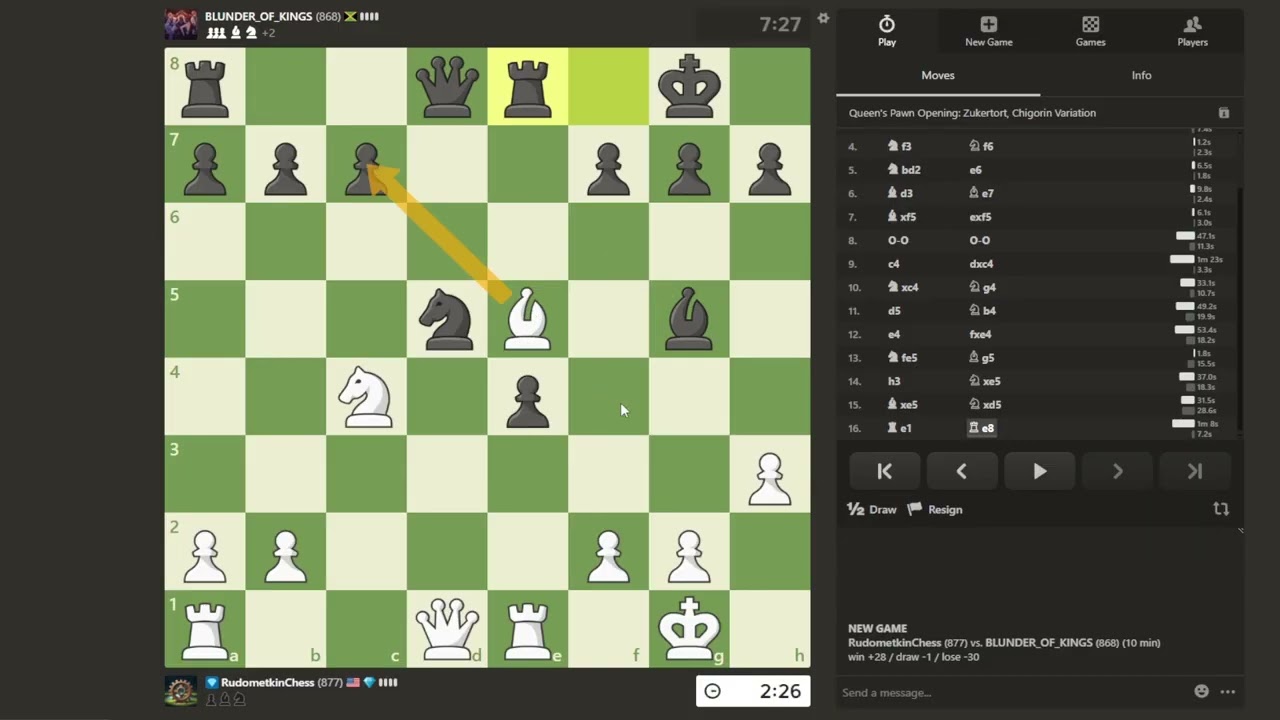Open the Play tab
Viewport: 1280px width, 720px height.
pyautogui.click(x=887, y=31)
